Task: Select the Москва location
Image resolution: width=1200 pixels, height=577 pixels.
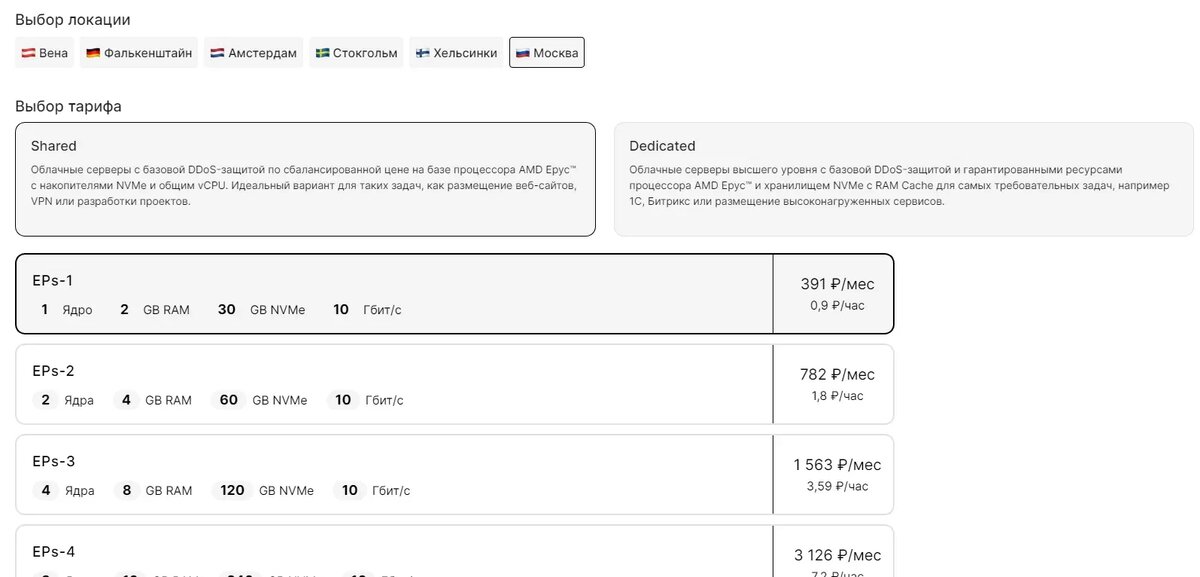Action: [547, 53]
